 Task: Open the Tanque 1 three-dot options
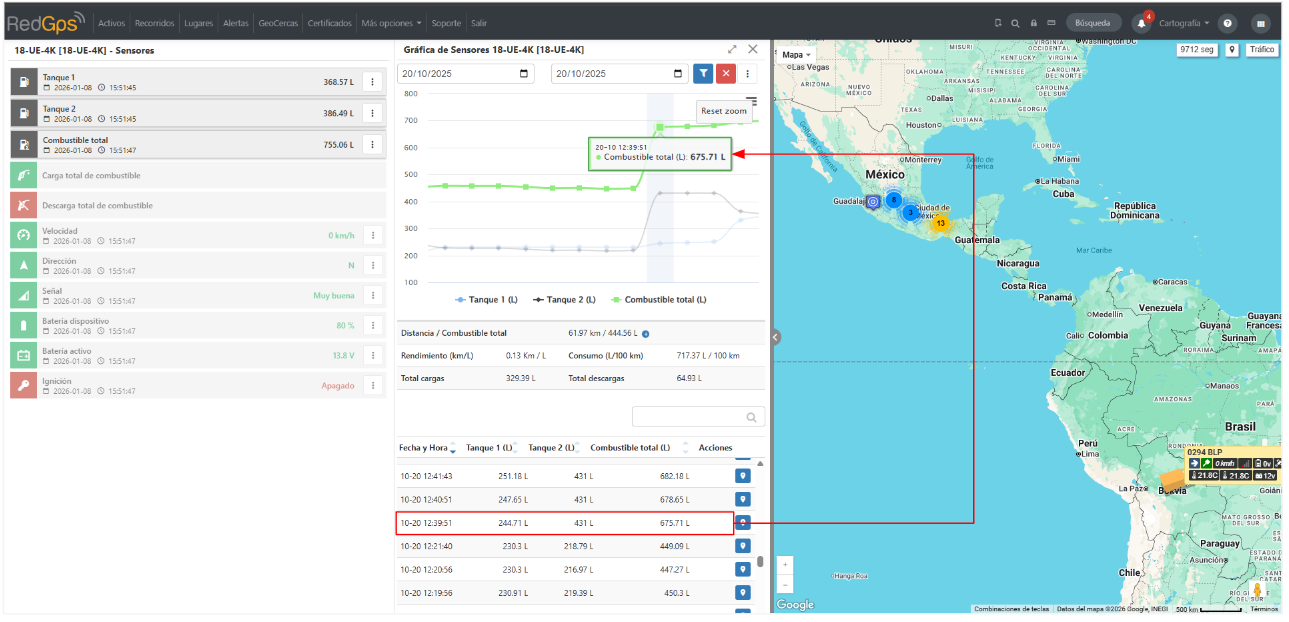372,82
